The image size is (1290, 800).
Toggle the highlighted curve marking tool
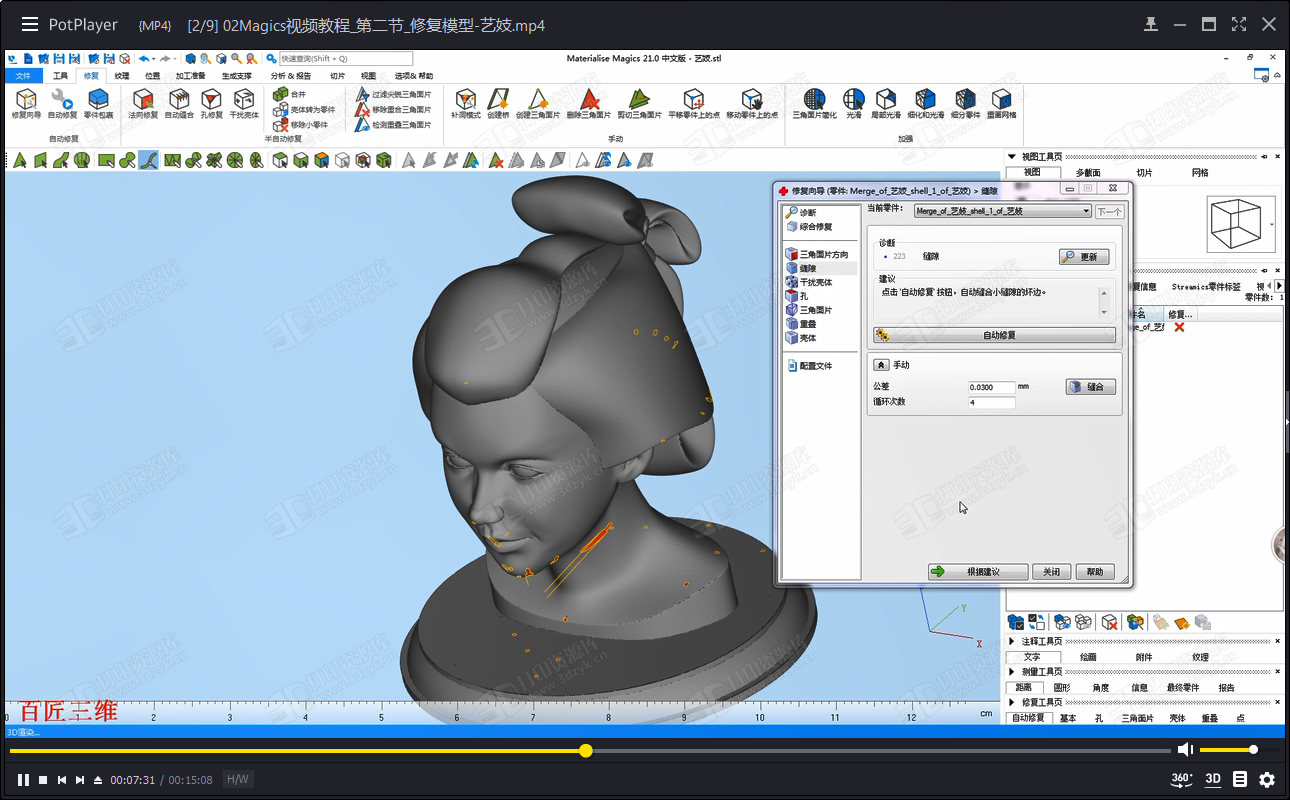point(148,160)
